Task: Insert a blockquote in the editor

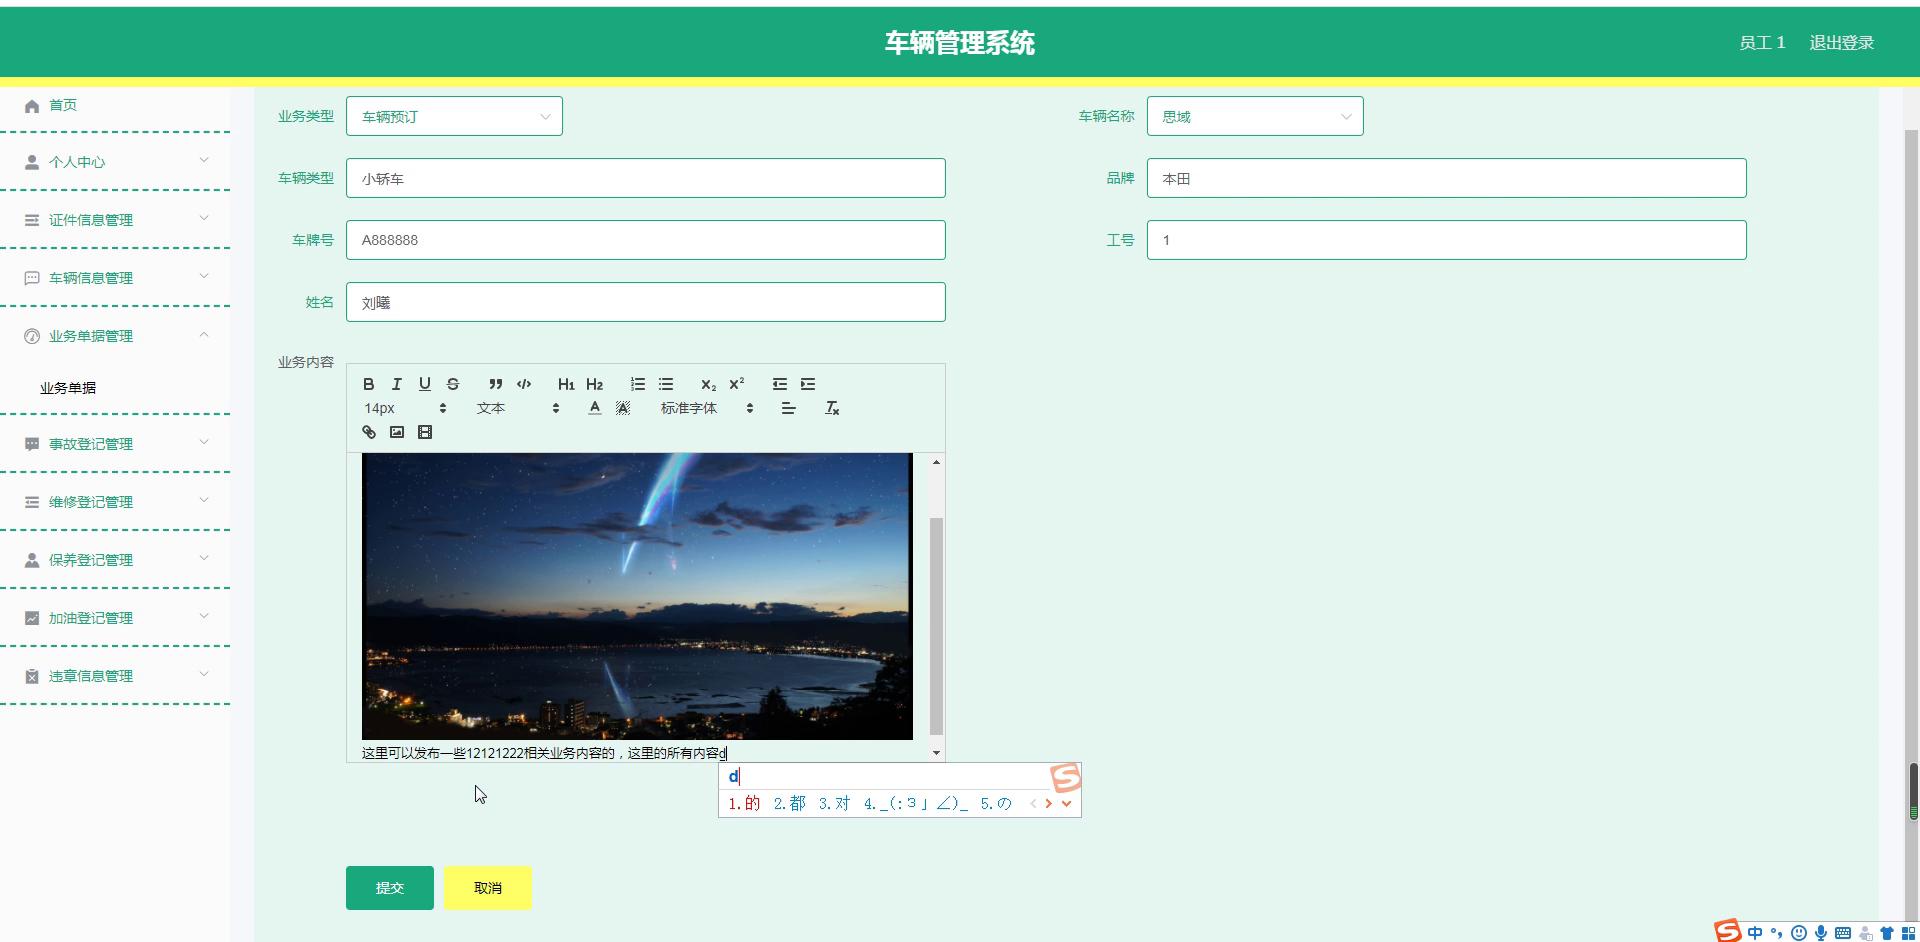Action: [x=495, y=384]
